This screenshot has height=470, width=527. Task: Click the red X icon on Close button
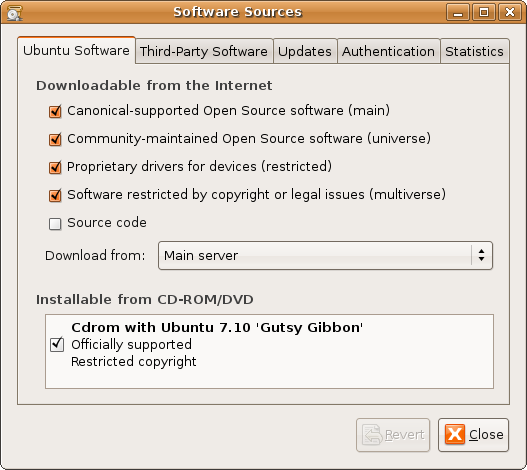pyautogui.click(x=455, y=434)
